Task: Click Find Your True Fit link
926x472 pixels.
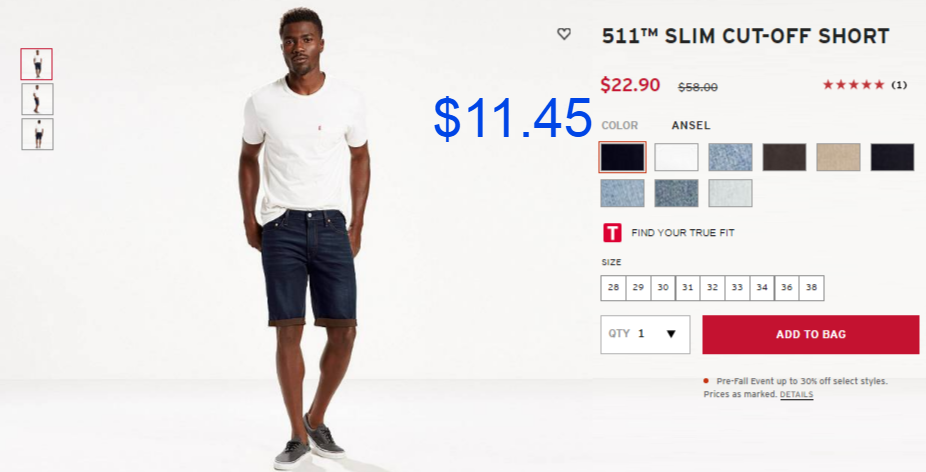Action: pos(683,233)
